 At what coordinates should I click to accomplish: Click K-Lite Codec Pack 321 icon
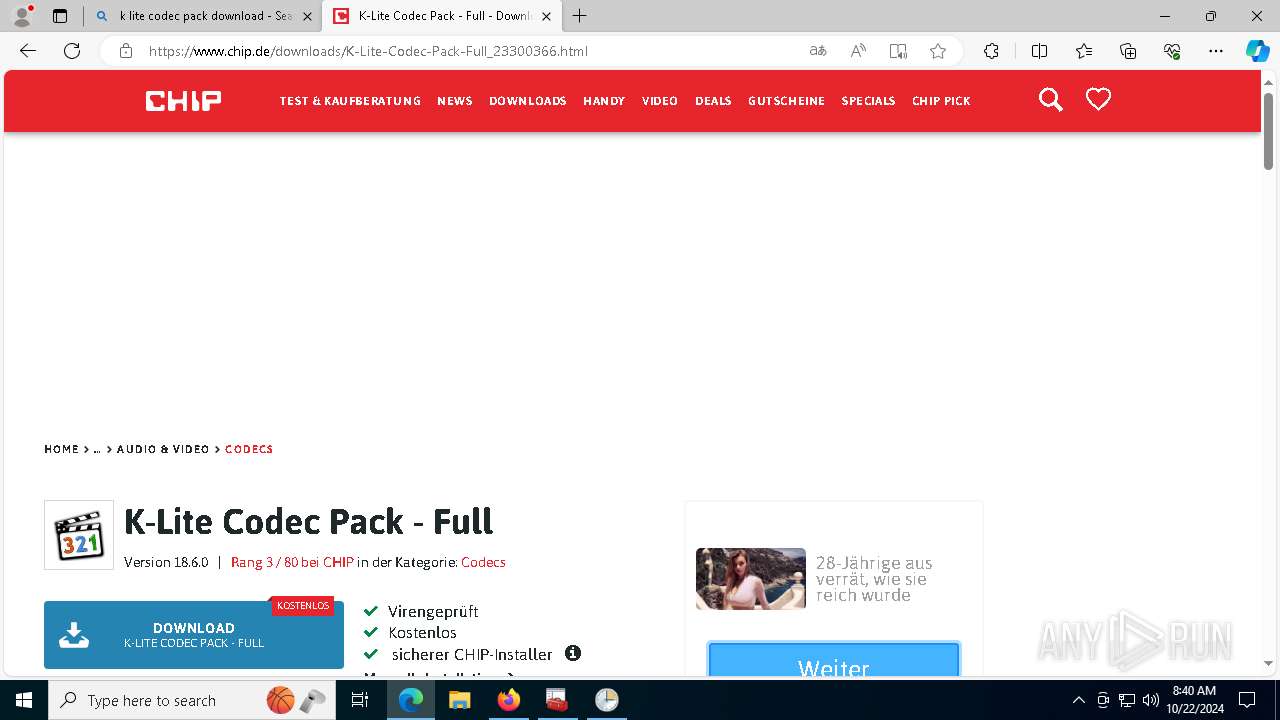79,535
